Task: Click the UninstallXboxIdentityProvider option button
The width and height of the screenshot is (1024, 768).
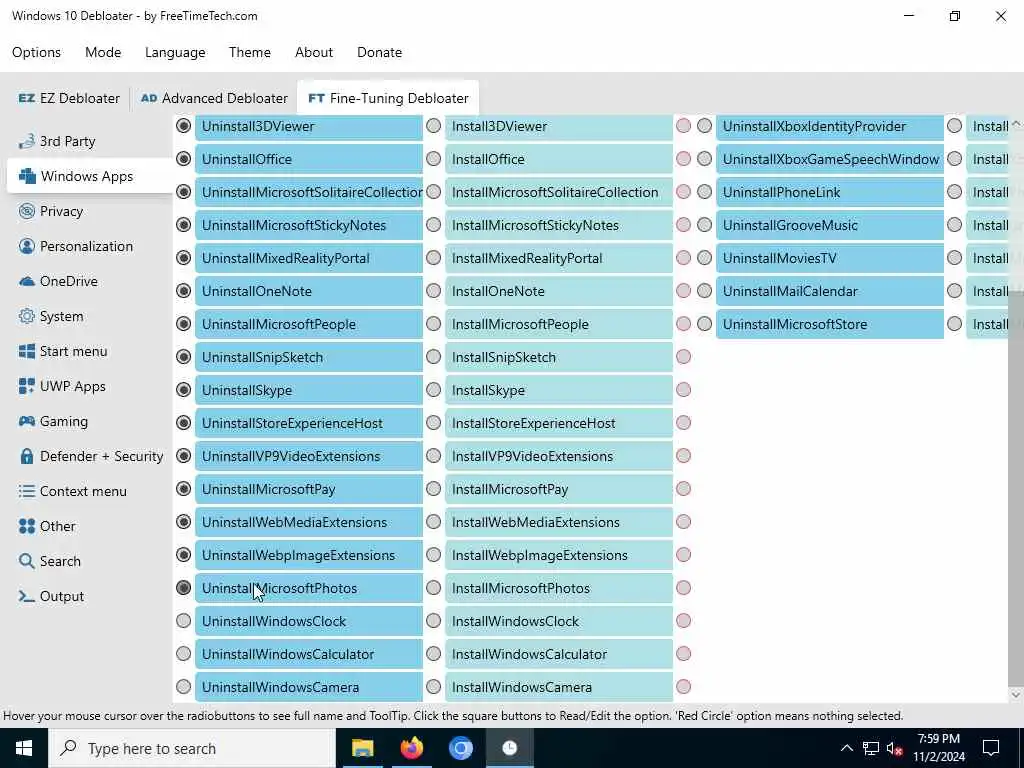Action: 830,127
